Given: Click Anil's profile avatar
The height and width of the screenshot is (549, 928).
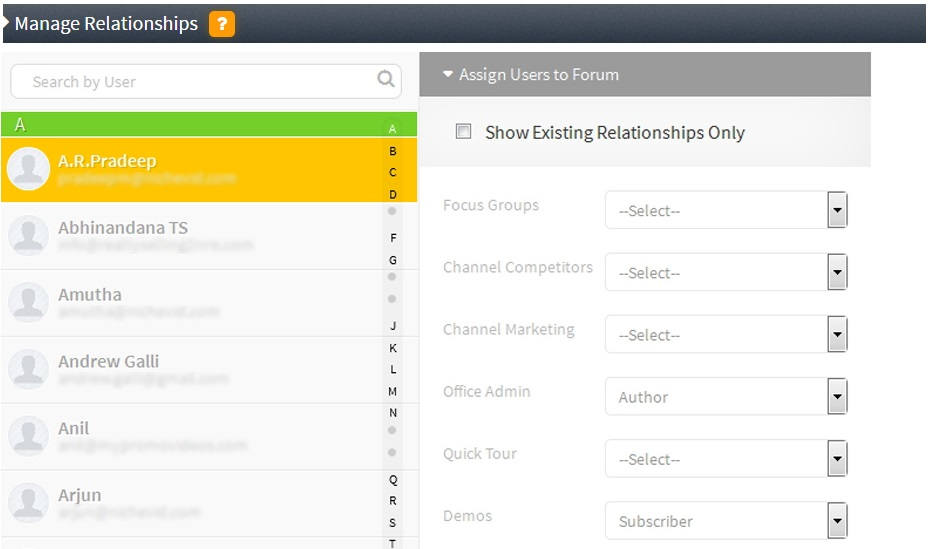Looking at the screenshot, I should tap(28, 436).
